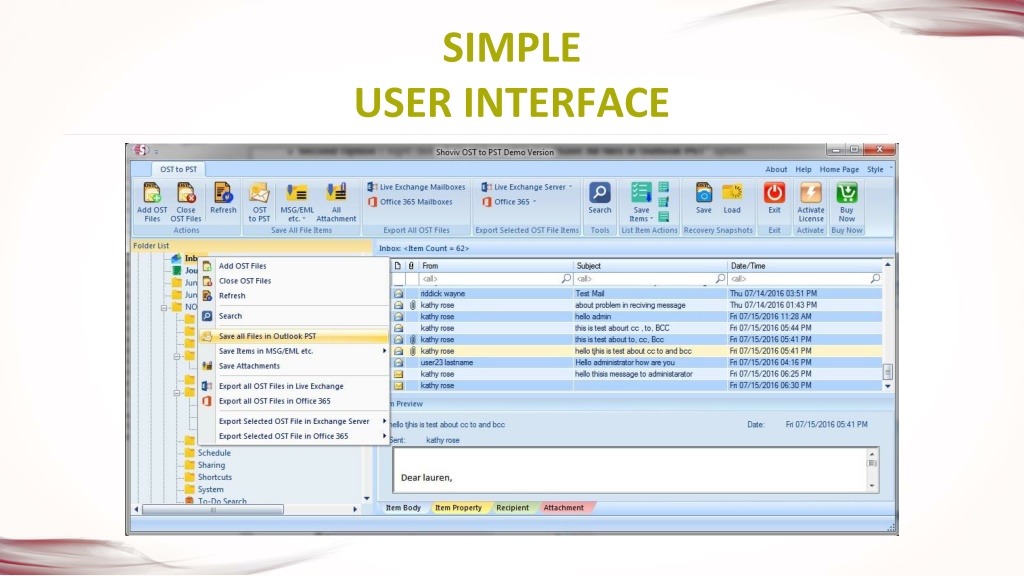Viewport: 1024px width, 576px height.
Task: Collapse the NO folder tree node
Action: click(x=164, y=308)
